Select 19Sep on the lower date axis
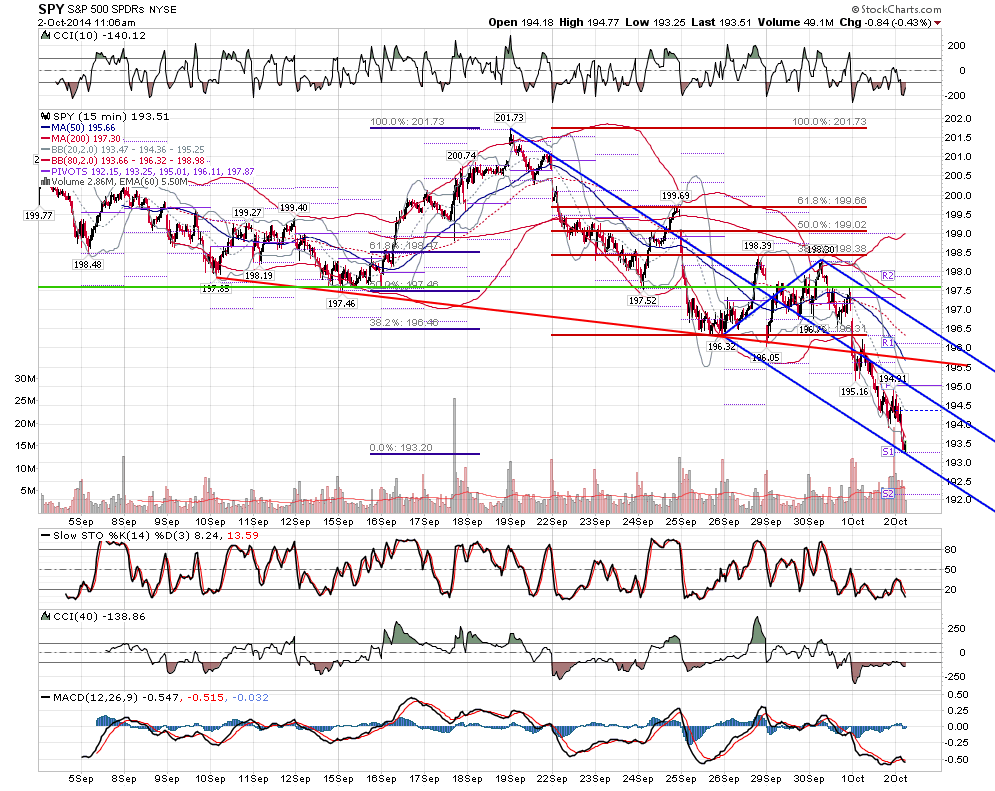995x791 pixels. (x=510, y=778)
